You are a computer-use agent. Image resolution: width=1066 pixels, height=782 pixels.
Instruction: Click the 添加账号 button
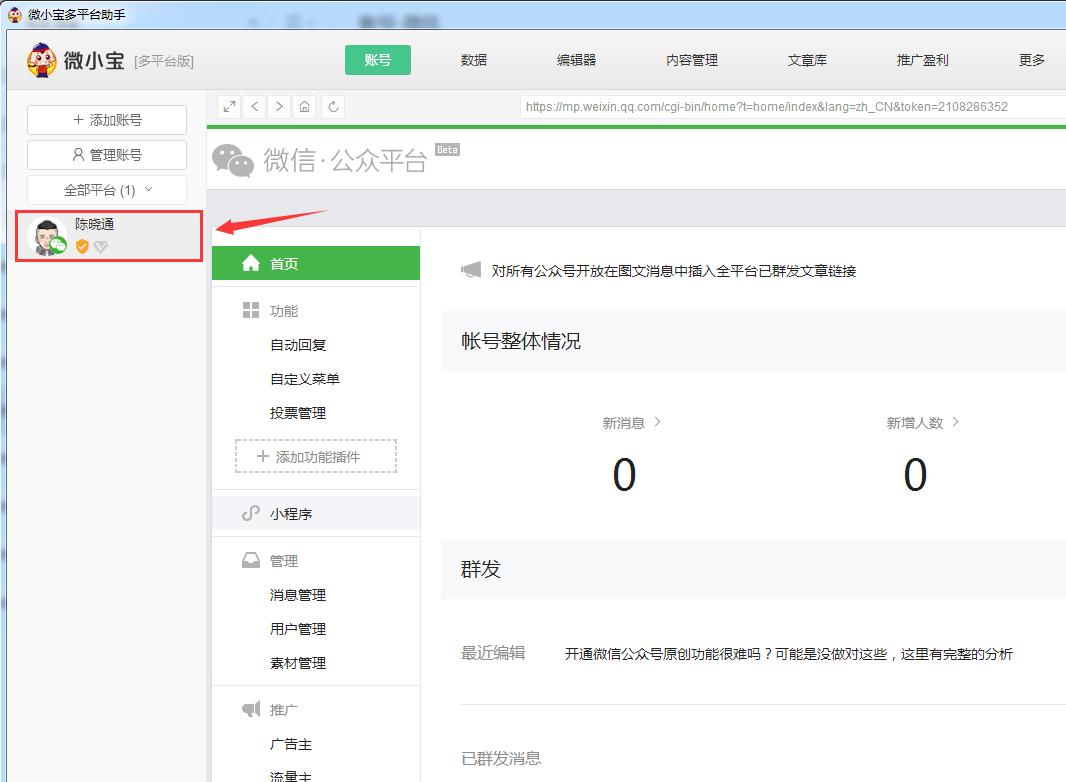click(106, 119)
